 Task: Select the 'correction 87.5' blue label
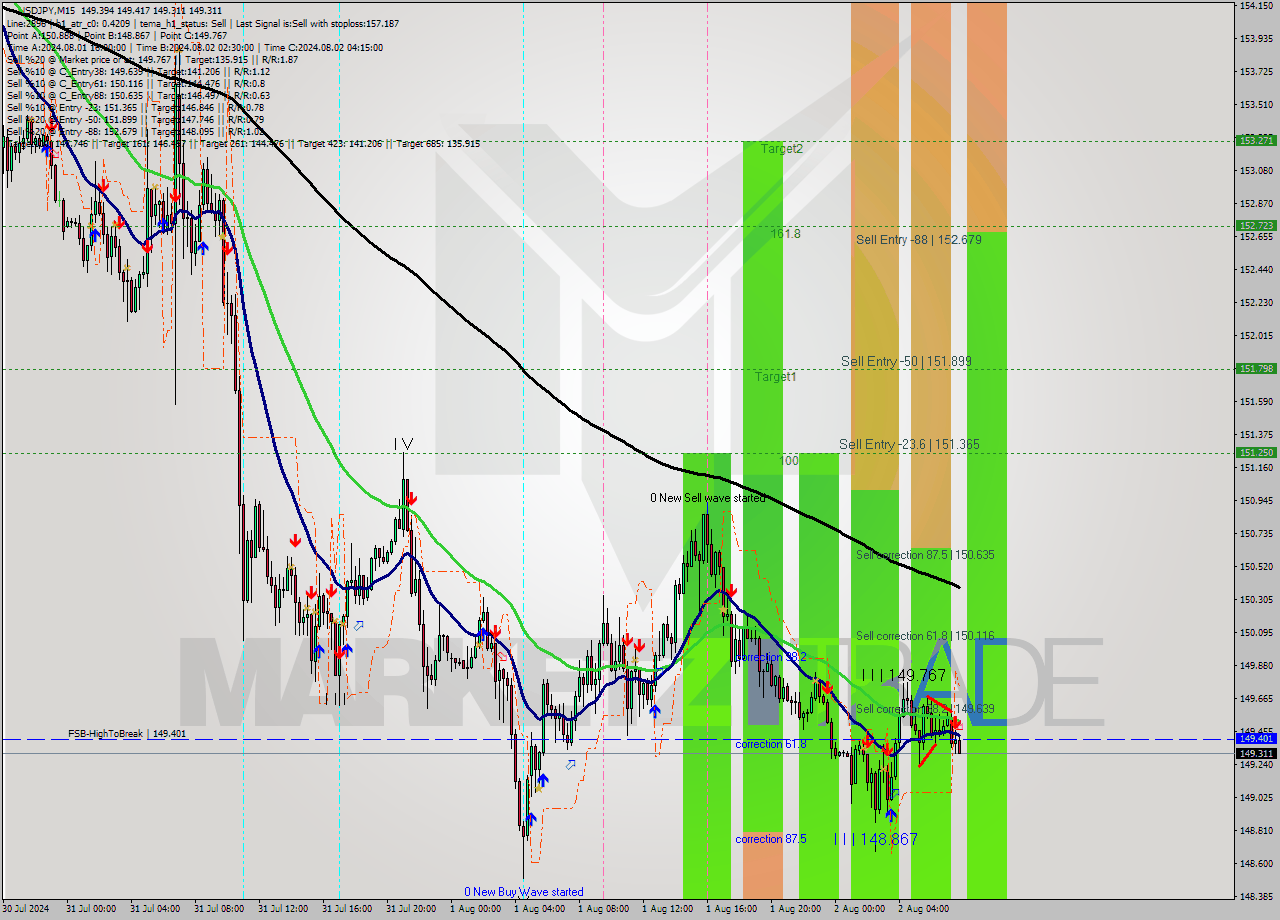click(x=771, y=839)
